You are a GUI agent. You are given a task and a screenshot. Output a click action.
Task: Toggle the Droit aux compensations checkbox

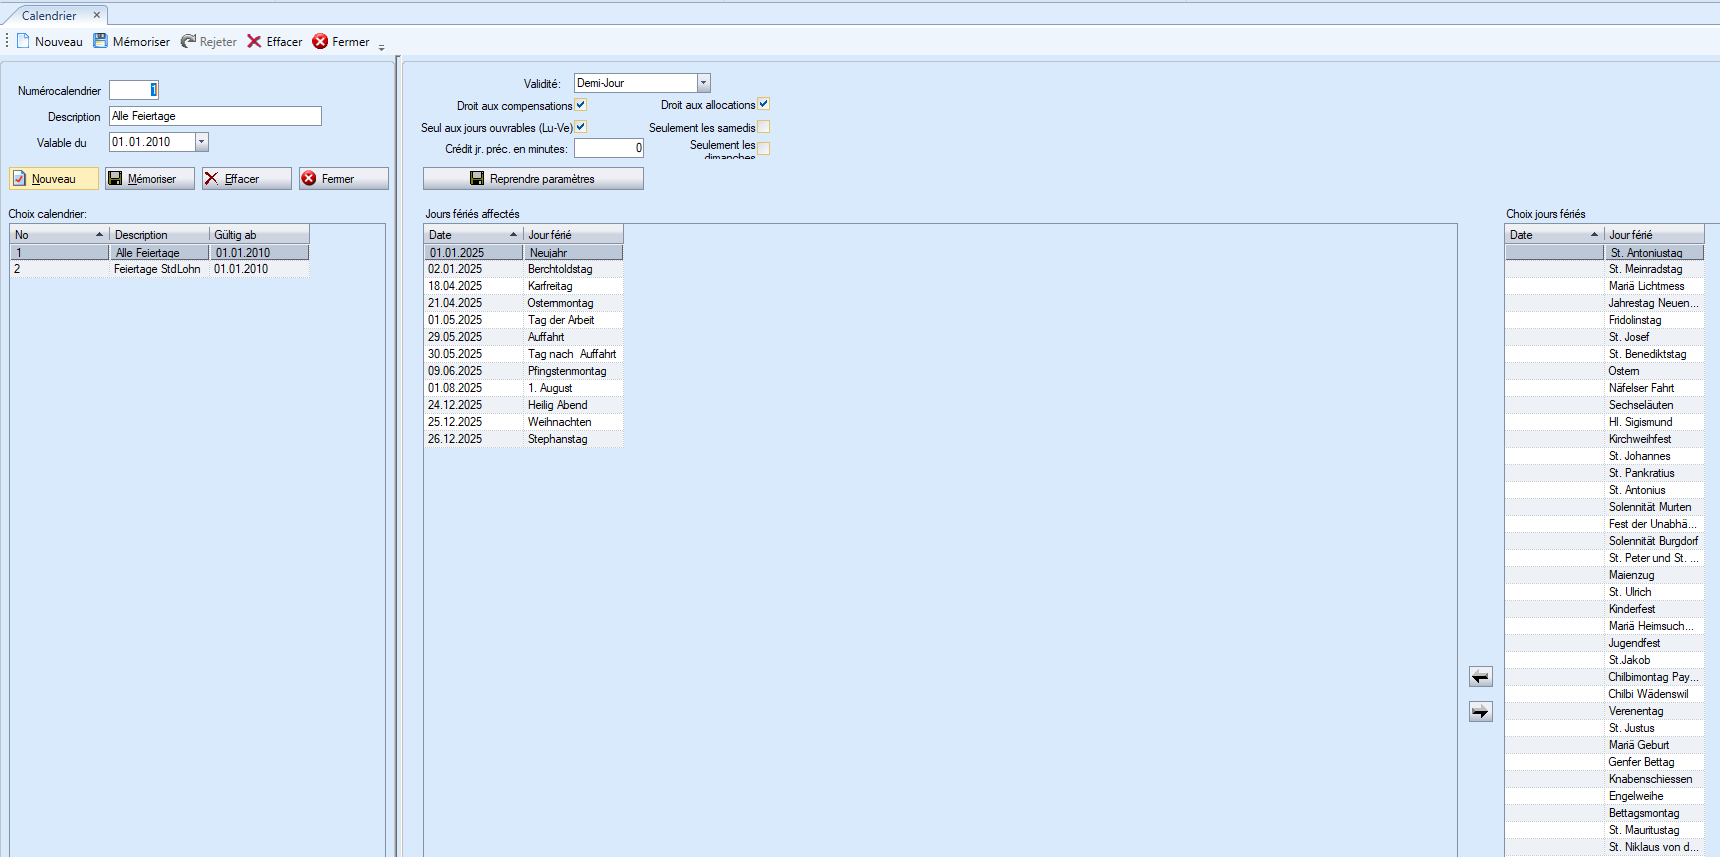point(581,105)
